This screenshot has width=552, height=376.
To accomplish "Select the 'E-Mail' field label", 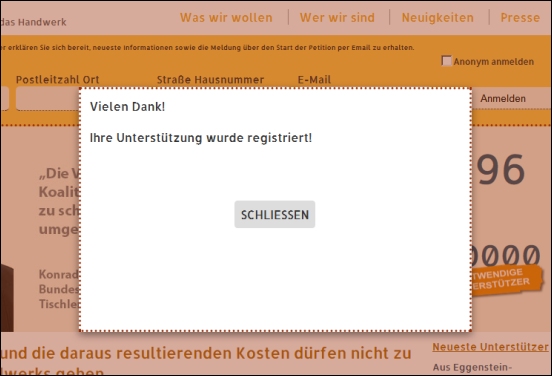I will 314,80.
